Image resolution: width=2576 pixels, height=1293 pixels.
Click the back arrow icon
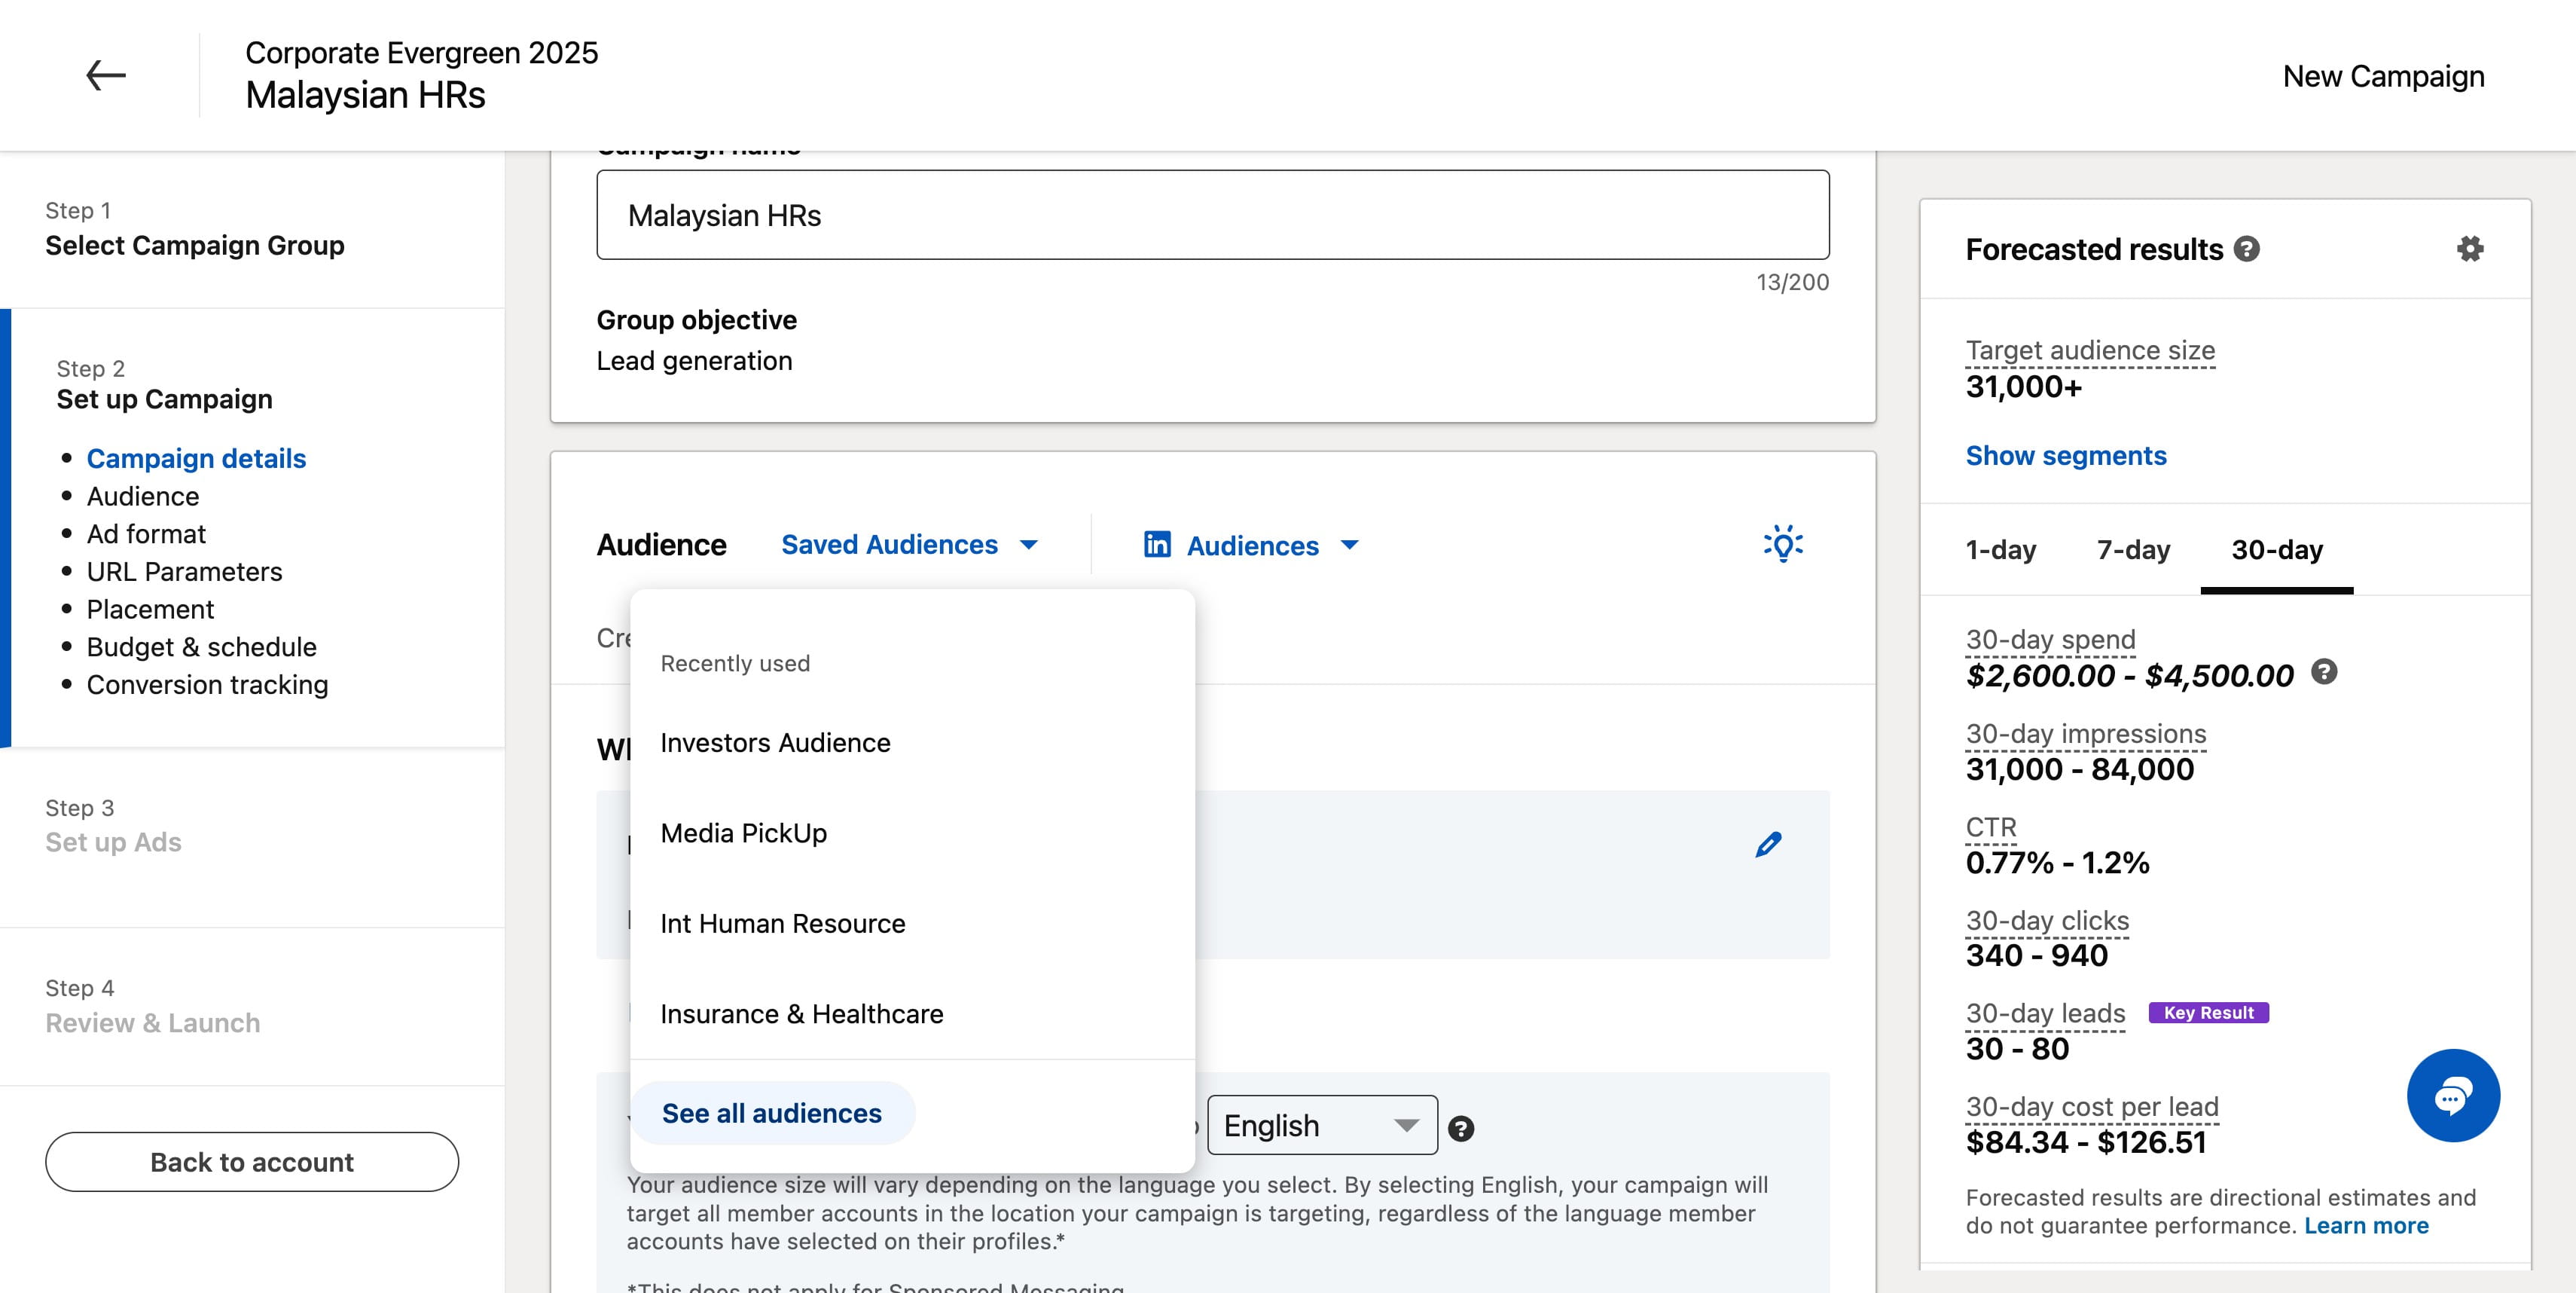[x=105, y=75]
